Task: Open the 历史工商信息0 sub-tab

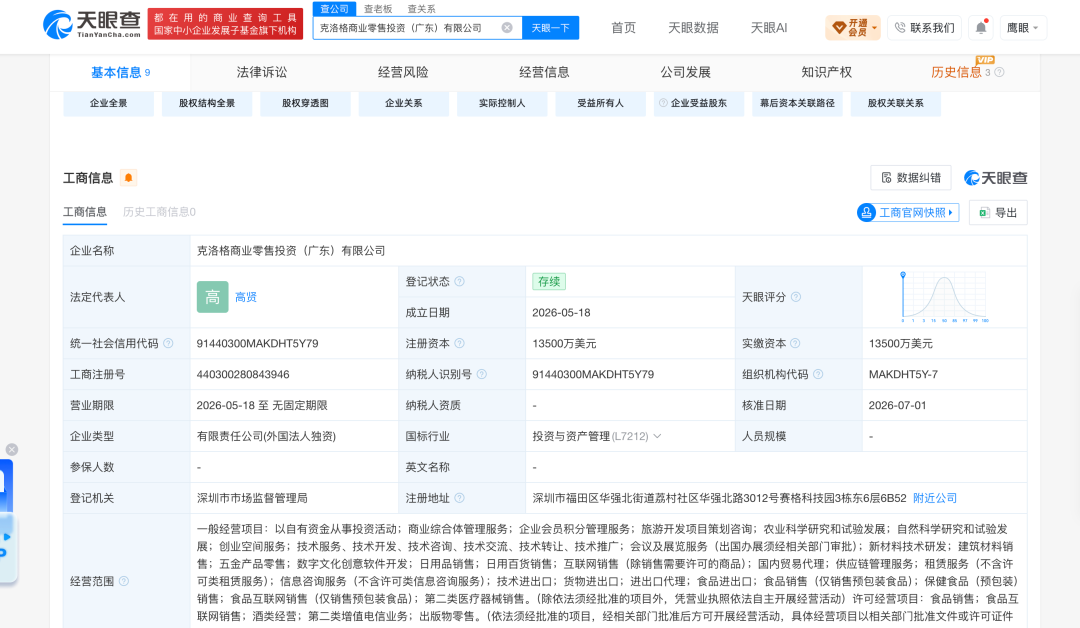Action: [159, 212]
